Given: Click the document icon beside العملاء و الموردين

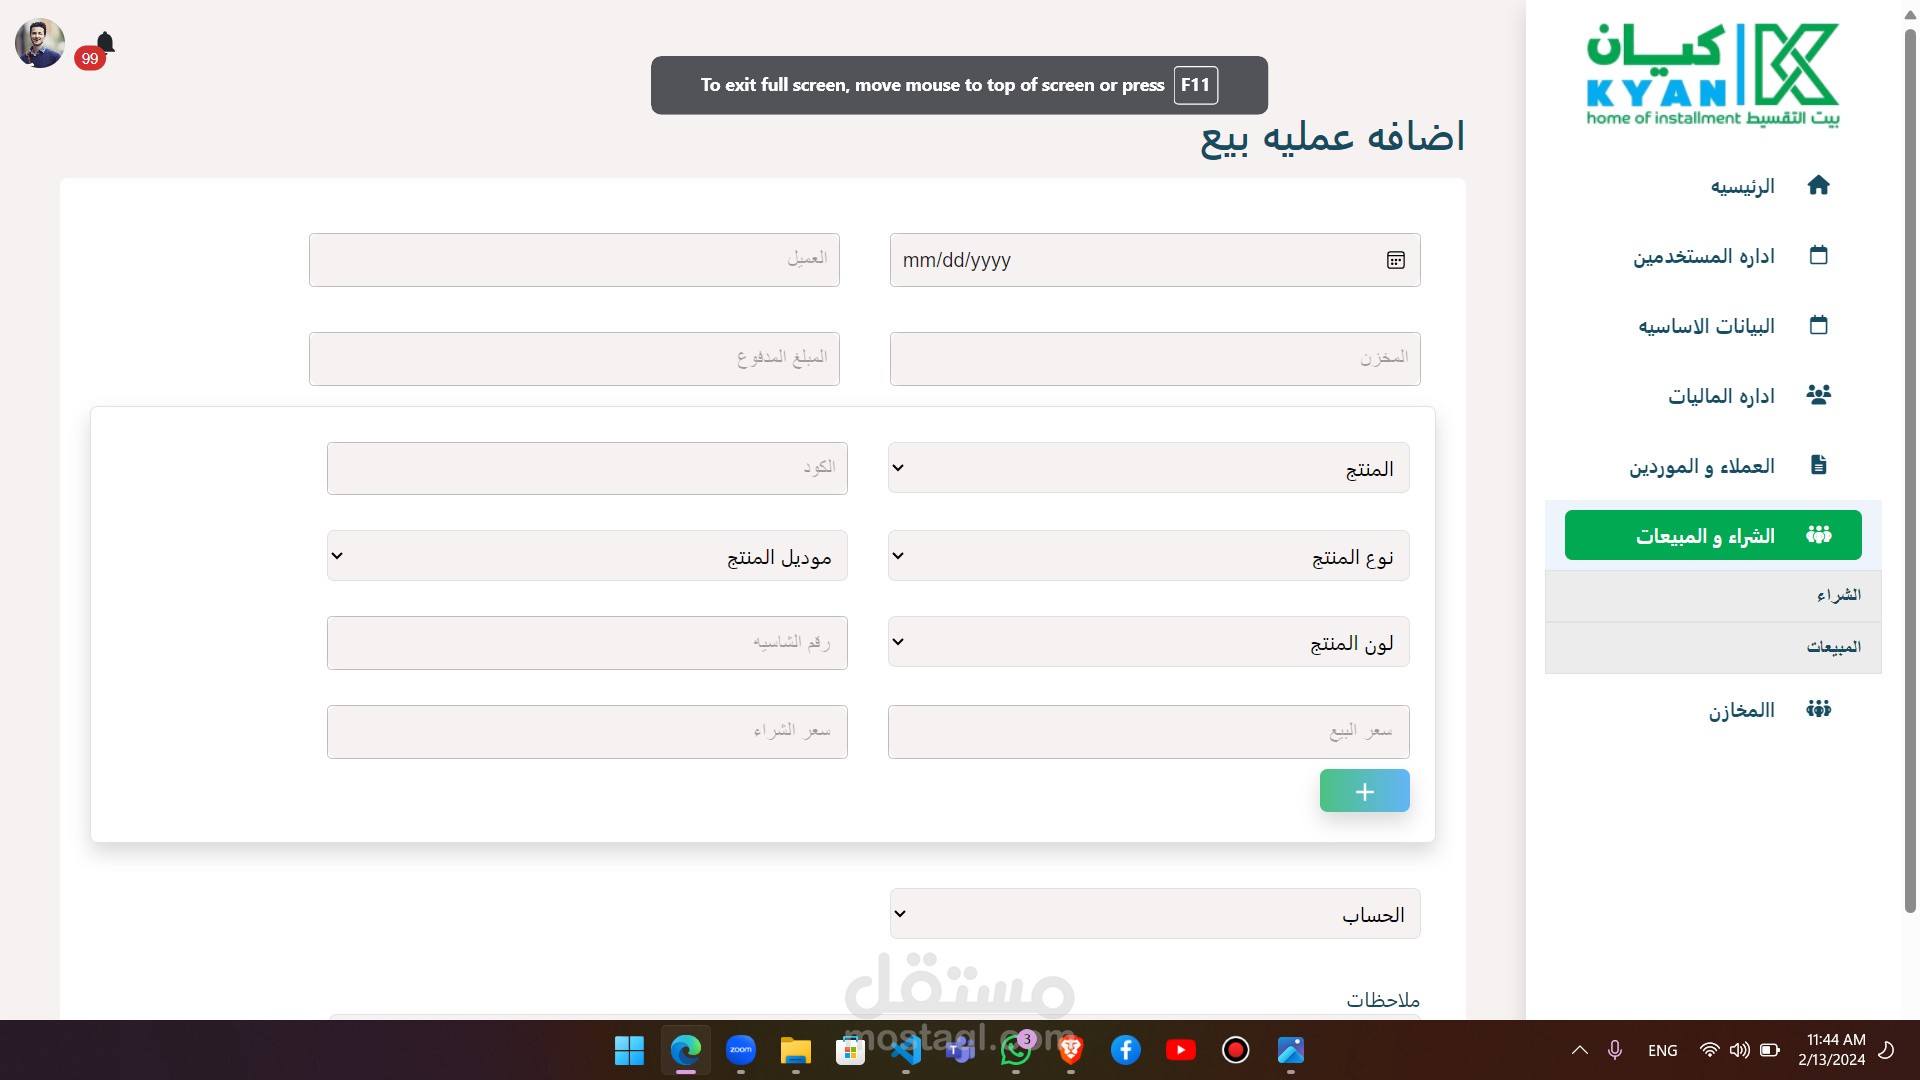Looking at the screenshot, I should click(1818, 465).
